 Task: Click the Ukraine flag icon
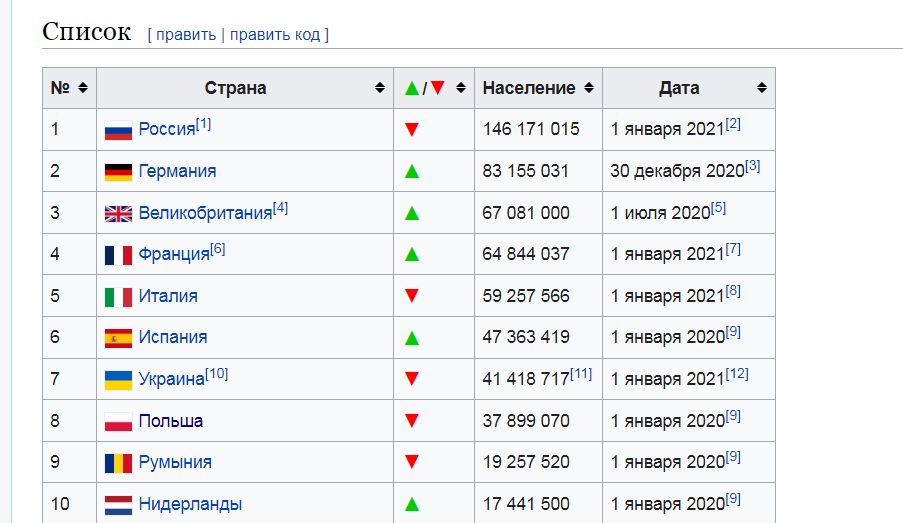118,380
